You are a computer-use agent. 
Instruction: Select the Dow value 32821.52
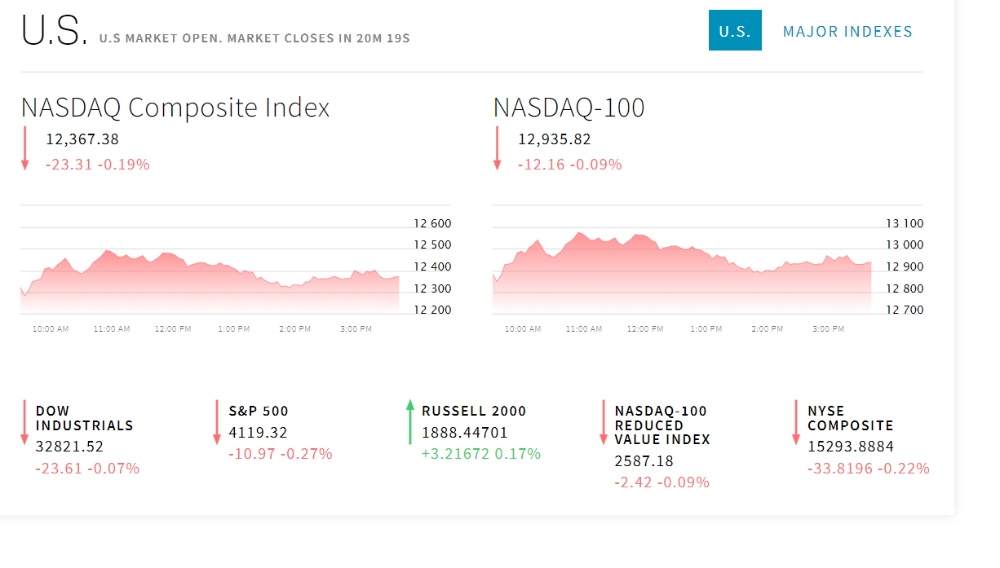(70, 447)
